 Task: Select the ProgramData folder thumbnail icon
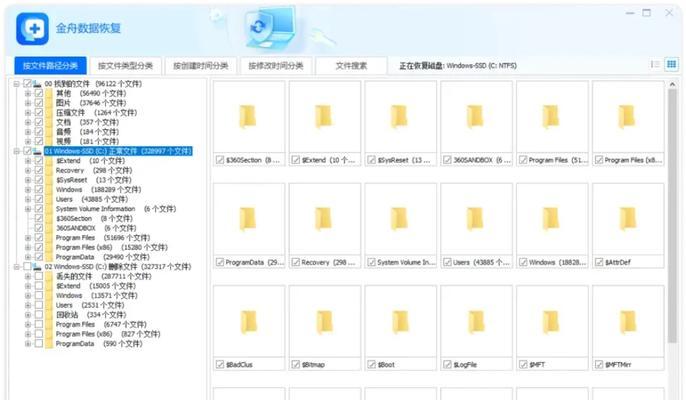pyautogui.click(x=248, y=219)
